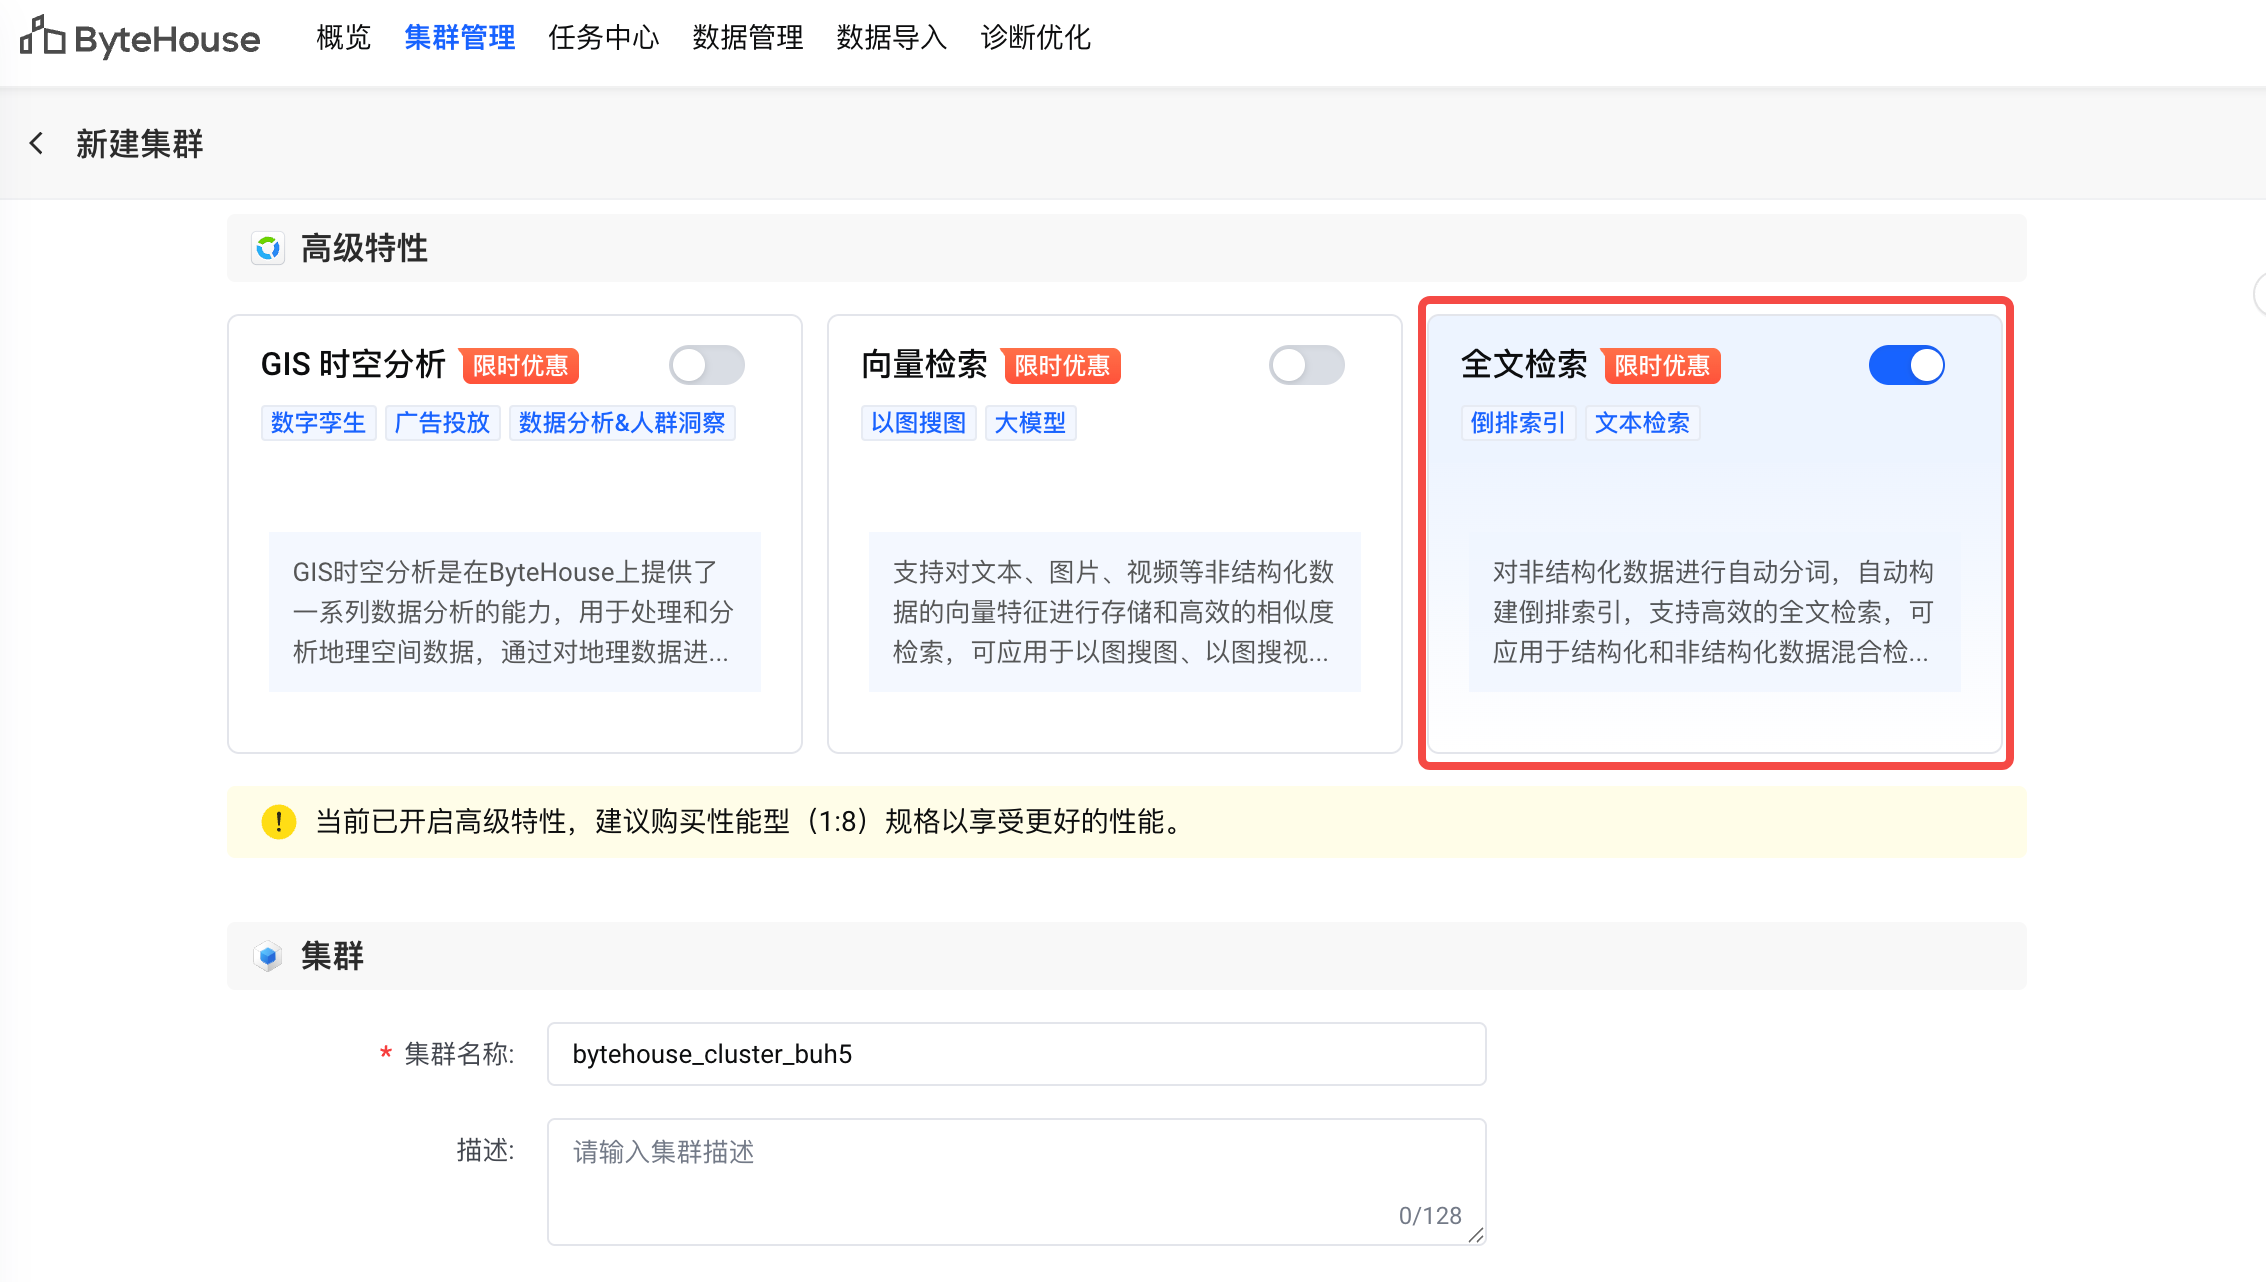Click the 0/128 character counter
Image resolution: width=2266 pixels, height=1282 pixels.
pos(1430,1216)
